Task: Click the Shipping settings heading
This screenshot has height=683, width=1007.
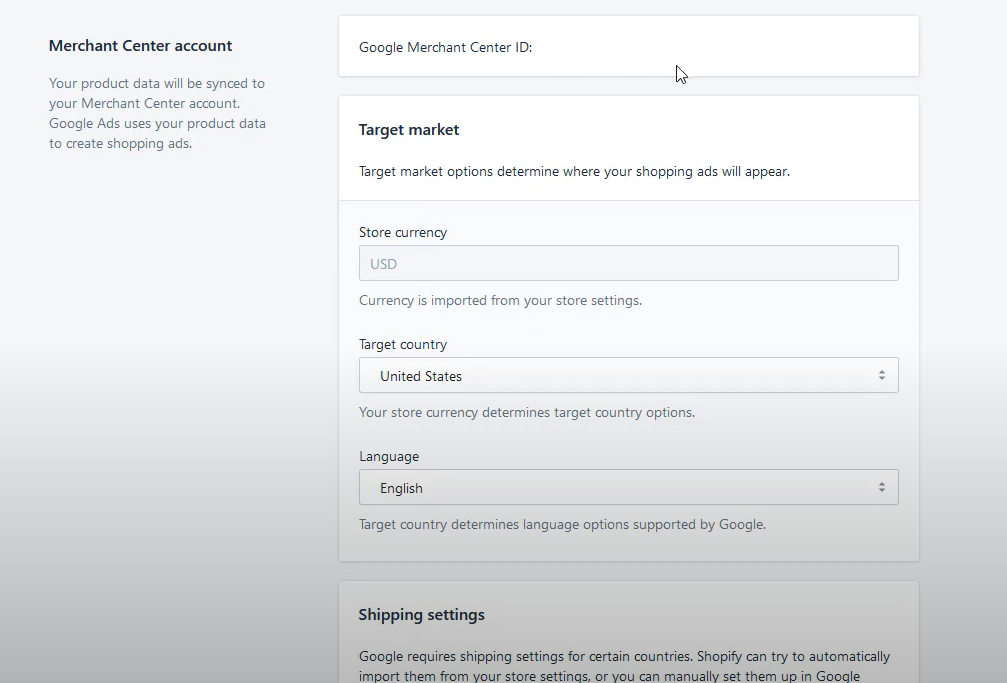Action: (x=422, y=615)
